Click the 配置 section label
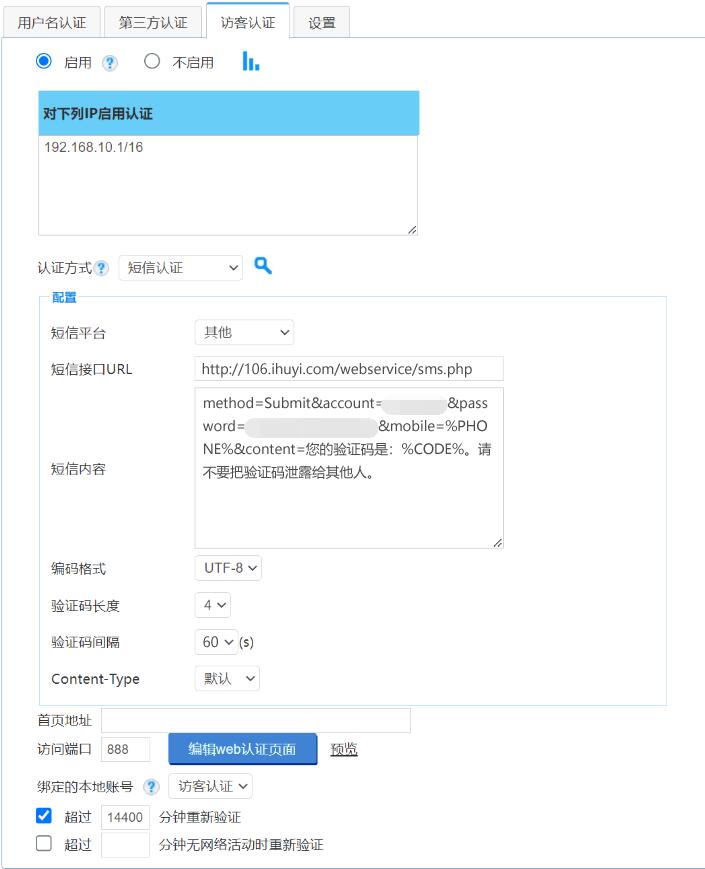This screenshot has height=869, width=705. coord(64,298)
